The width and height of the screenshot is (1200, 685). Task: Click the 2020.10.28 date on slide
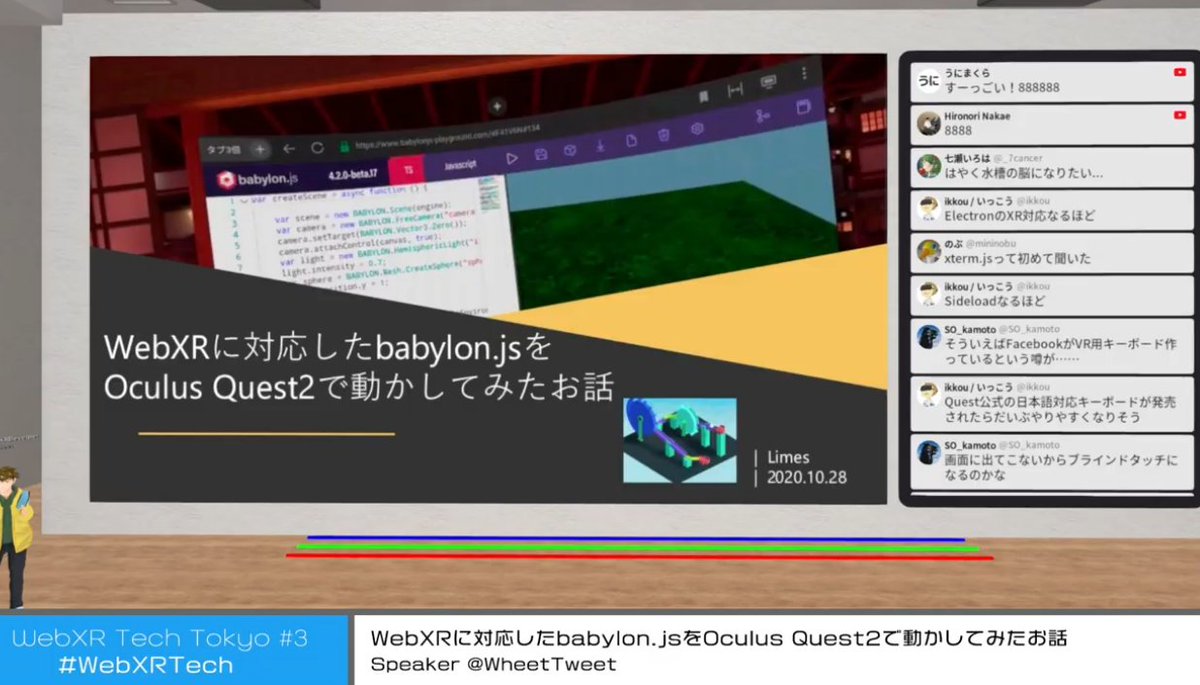tap(807, 477)
